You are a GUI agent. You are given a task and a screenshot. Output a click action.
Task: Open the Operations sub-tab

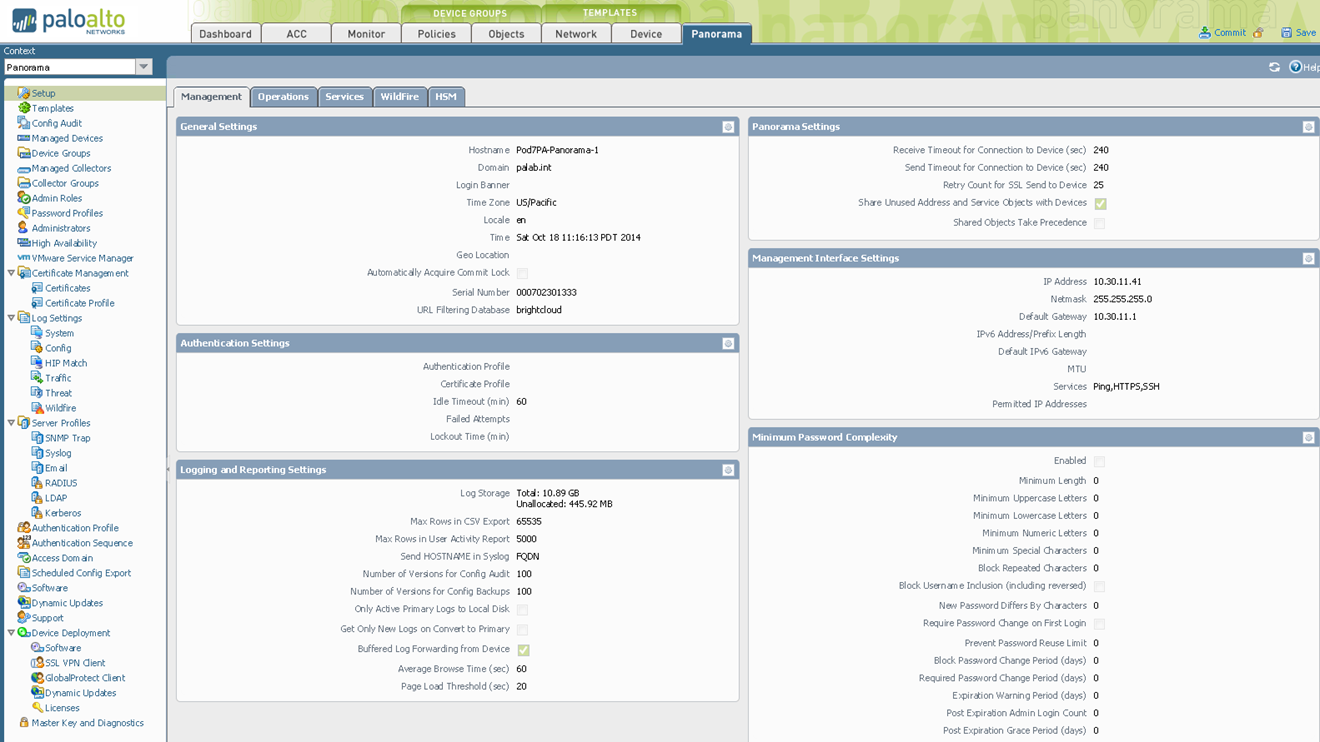pyautogui.click(x=283, y=96)
